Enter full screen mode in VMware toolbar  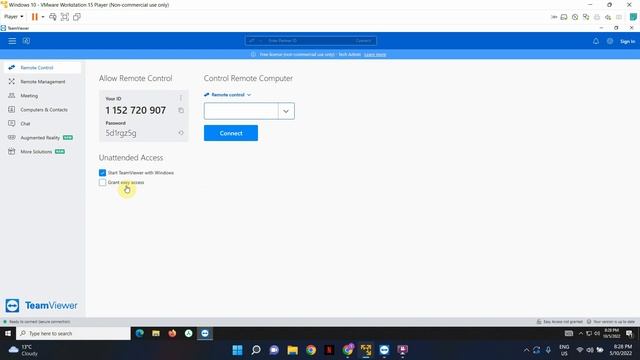(64, 17)
